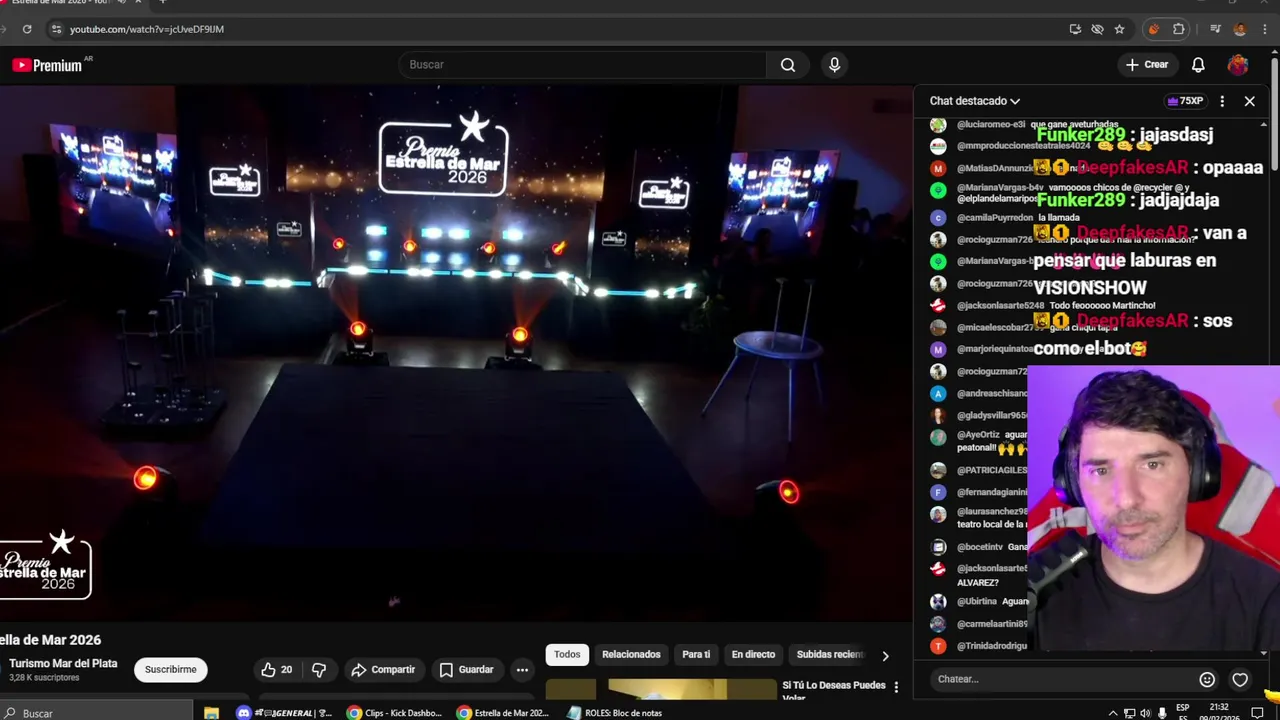
Task: Type a message in the Chatear field
Action: (1060, 679)
